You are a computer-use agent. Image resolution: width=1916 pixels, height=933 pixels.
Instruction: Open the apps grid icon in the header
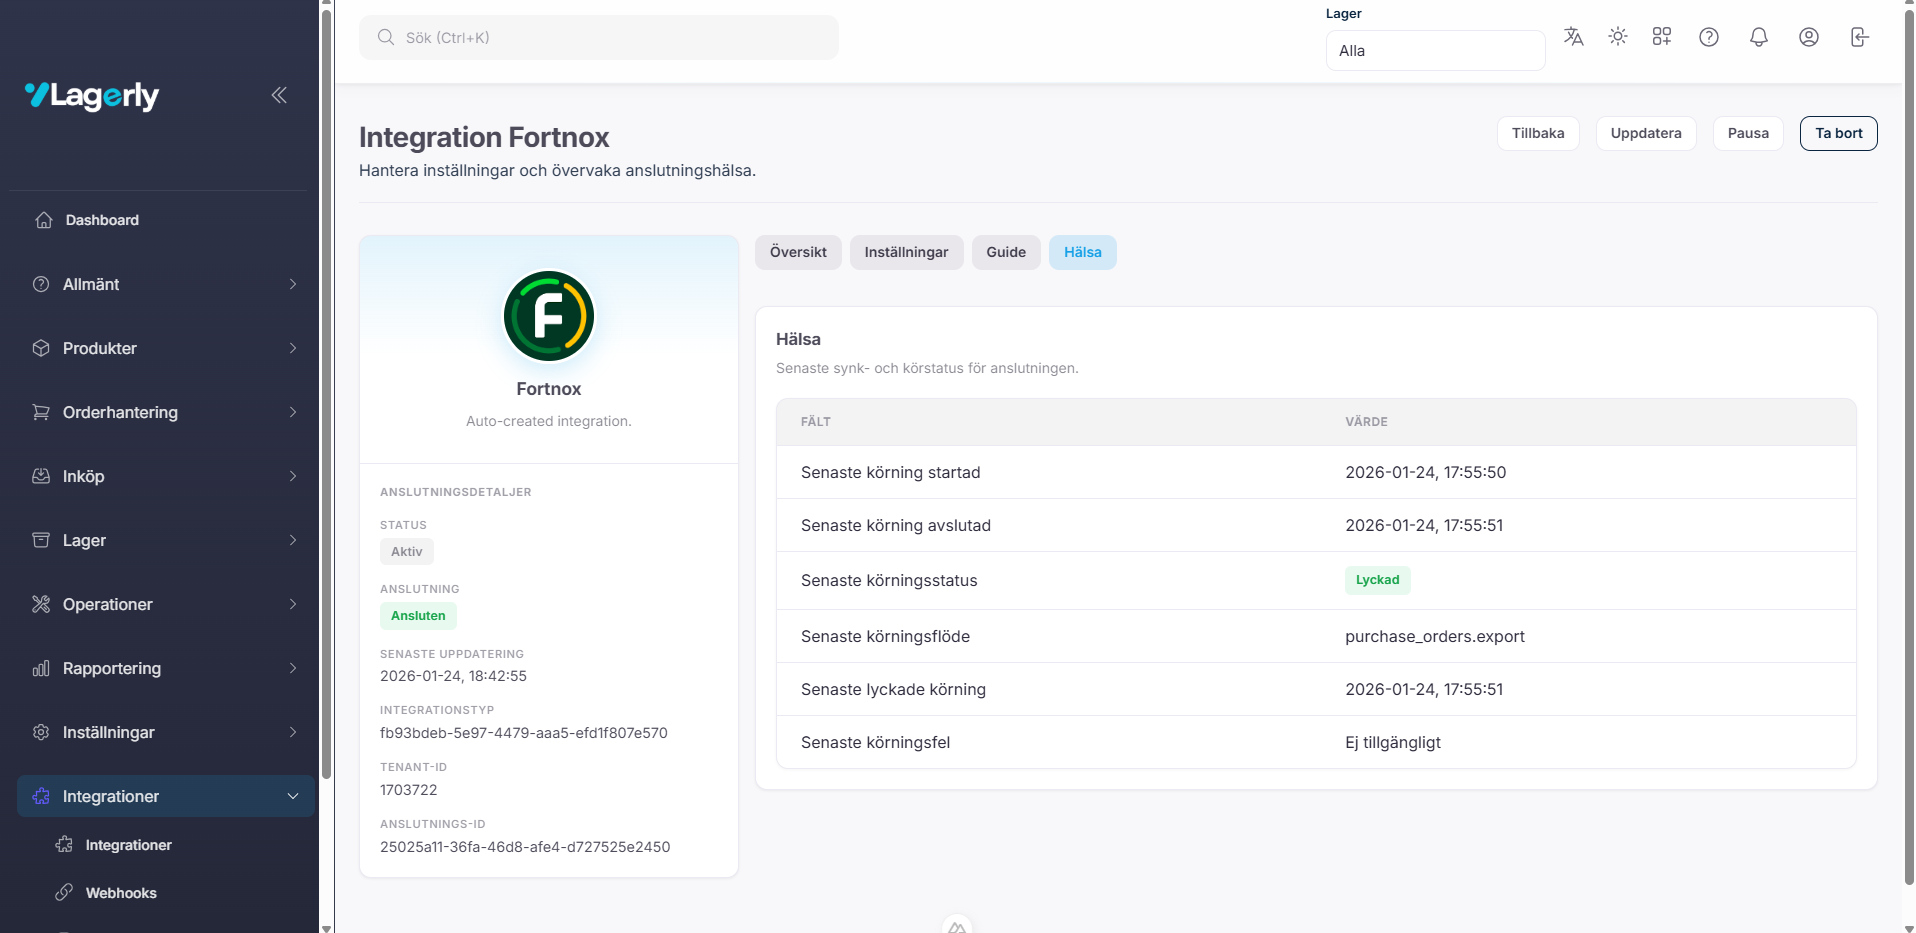click(x=1662, y=37)
